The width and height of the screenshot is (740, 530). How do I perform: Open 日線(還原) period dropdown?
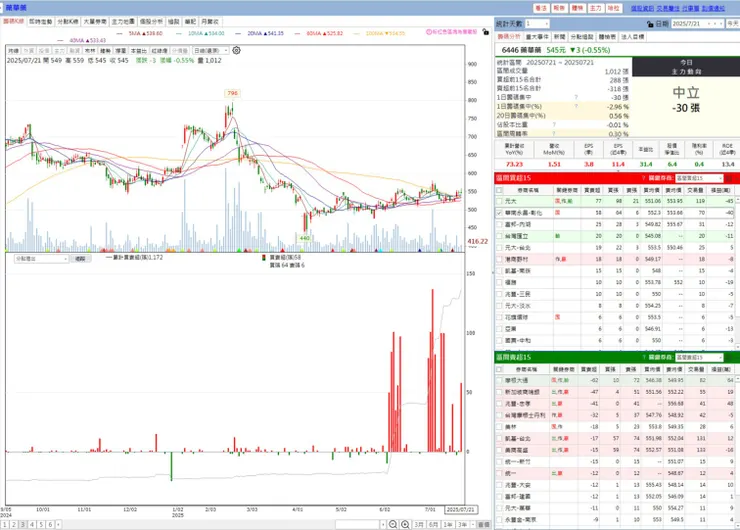210,50
